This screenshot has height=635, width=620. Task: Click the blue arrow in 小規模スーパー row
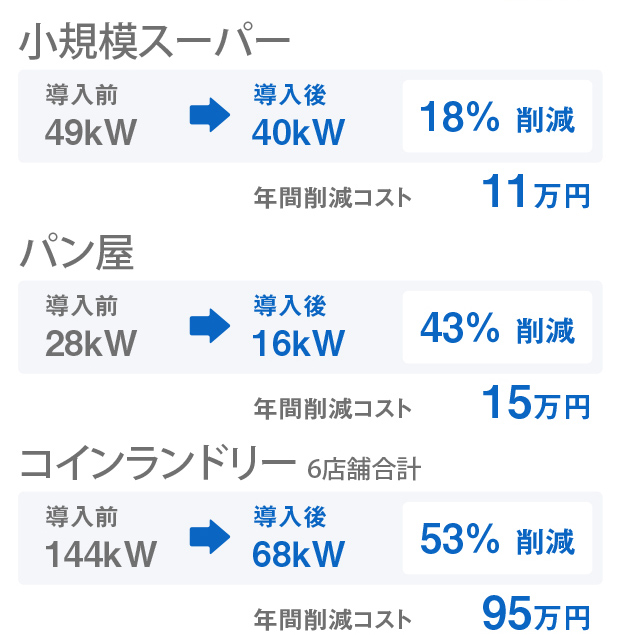coord(210,115)
